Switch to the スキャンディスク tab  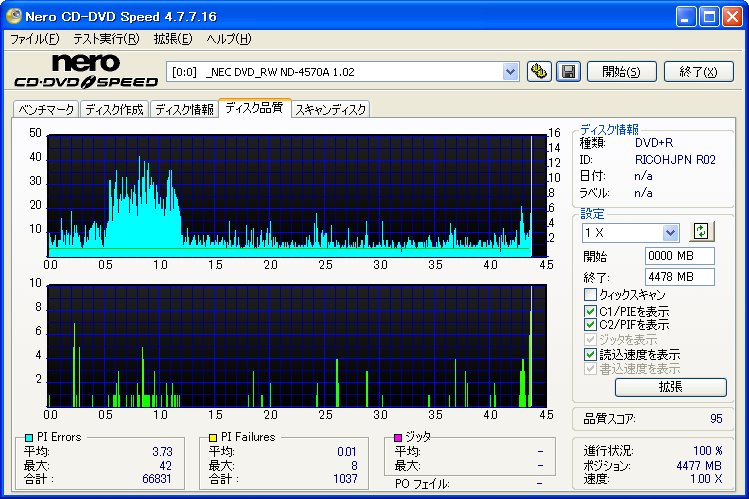331,109
